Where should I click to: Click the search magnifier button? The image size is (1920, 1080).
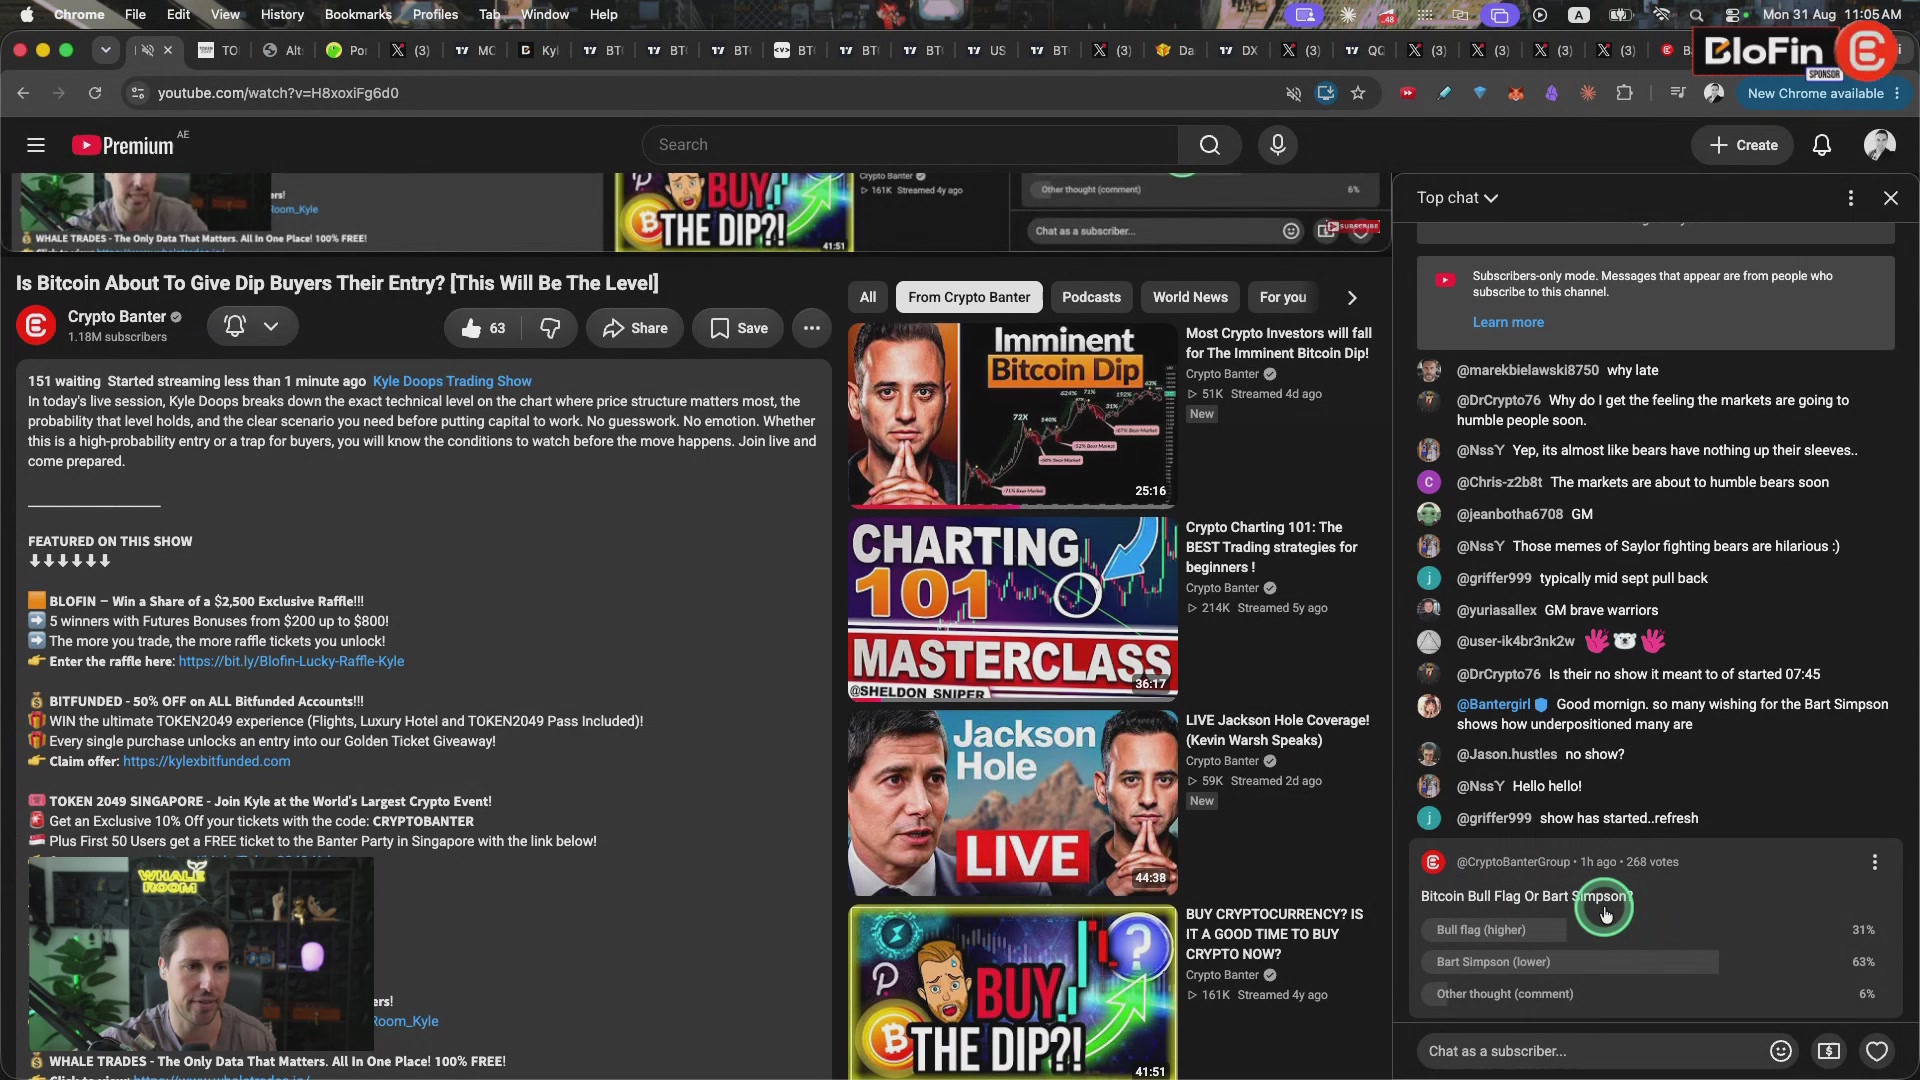[x=1209, y=145]
